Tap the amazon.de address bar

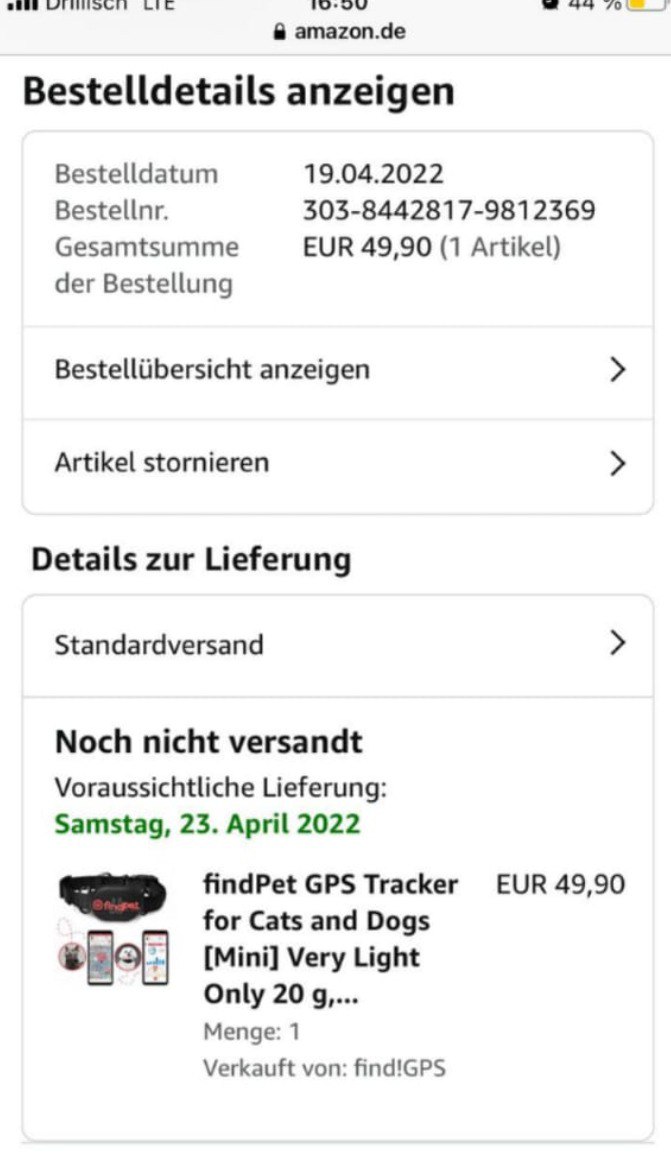[x=339, y=32]
